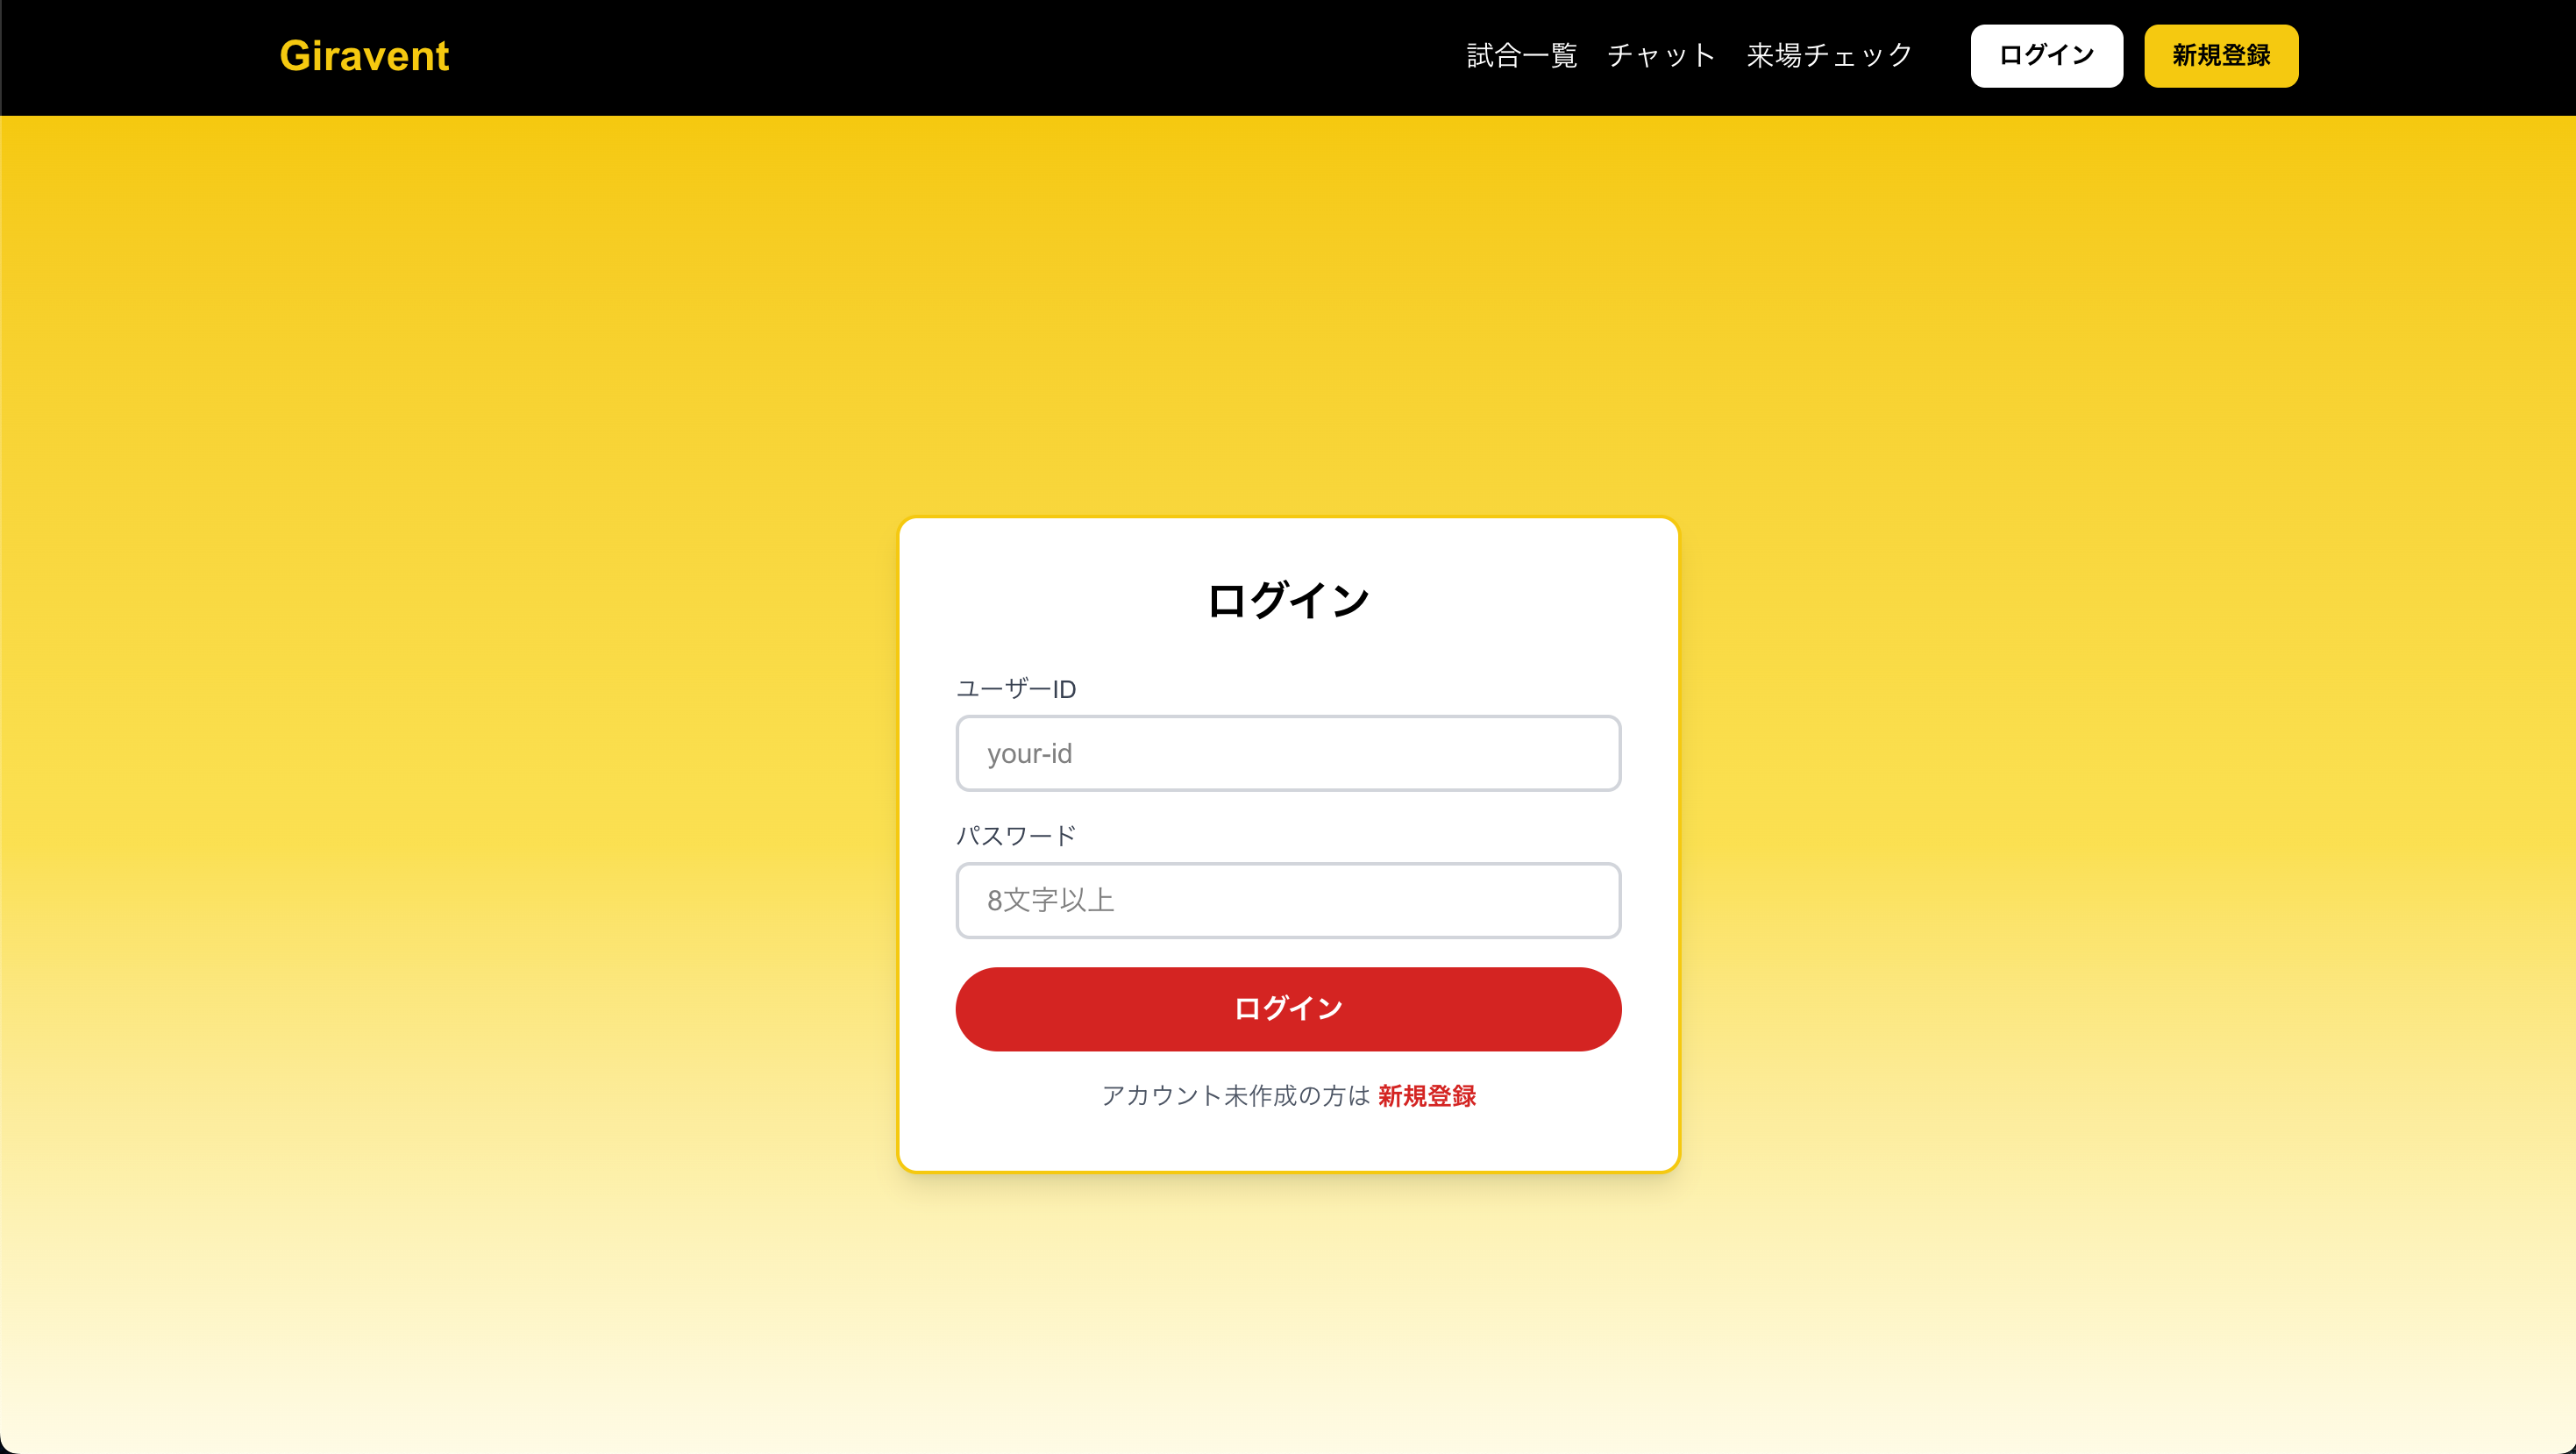Open the Giravent home logo
Image resolution: width=2576 pixels, height=1454 pixels.
364,56
